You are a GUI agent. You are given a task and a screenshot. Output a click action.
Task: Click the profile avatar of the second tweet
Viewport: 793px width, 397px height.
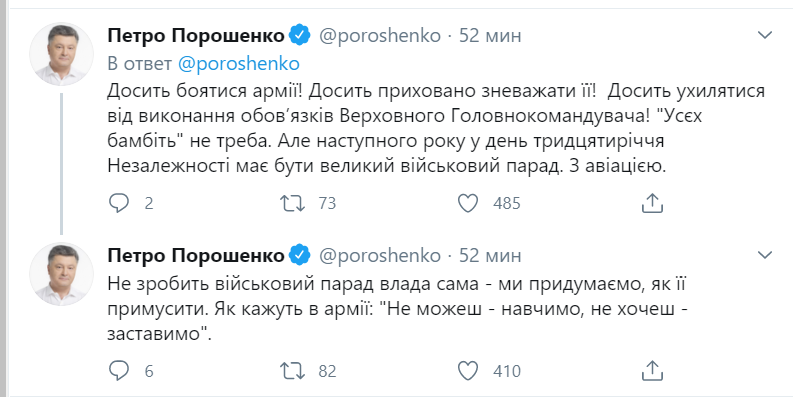coord(61,274)
